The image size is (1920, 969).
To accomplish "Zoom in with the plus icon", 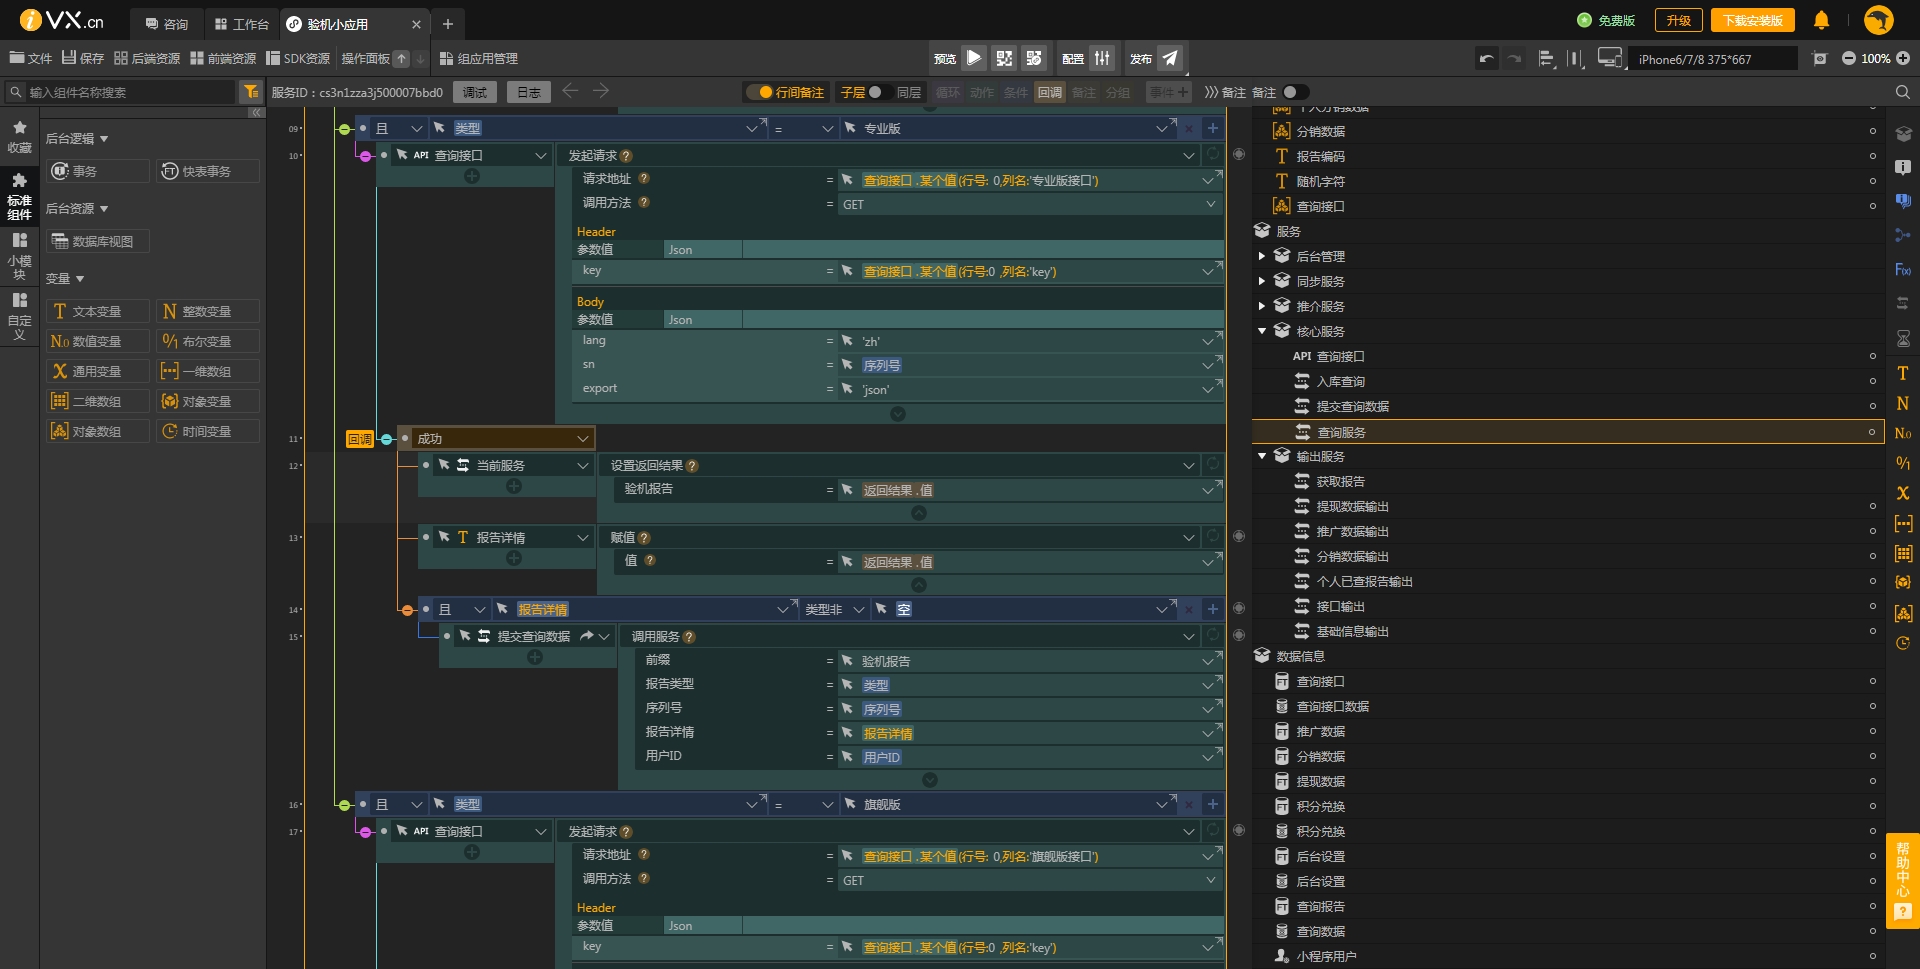I will (x=1903, y=59).
